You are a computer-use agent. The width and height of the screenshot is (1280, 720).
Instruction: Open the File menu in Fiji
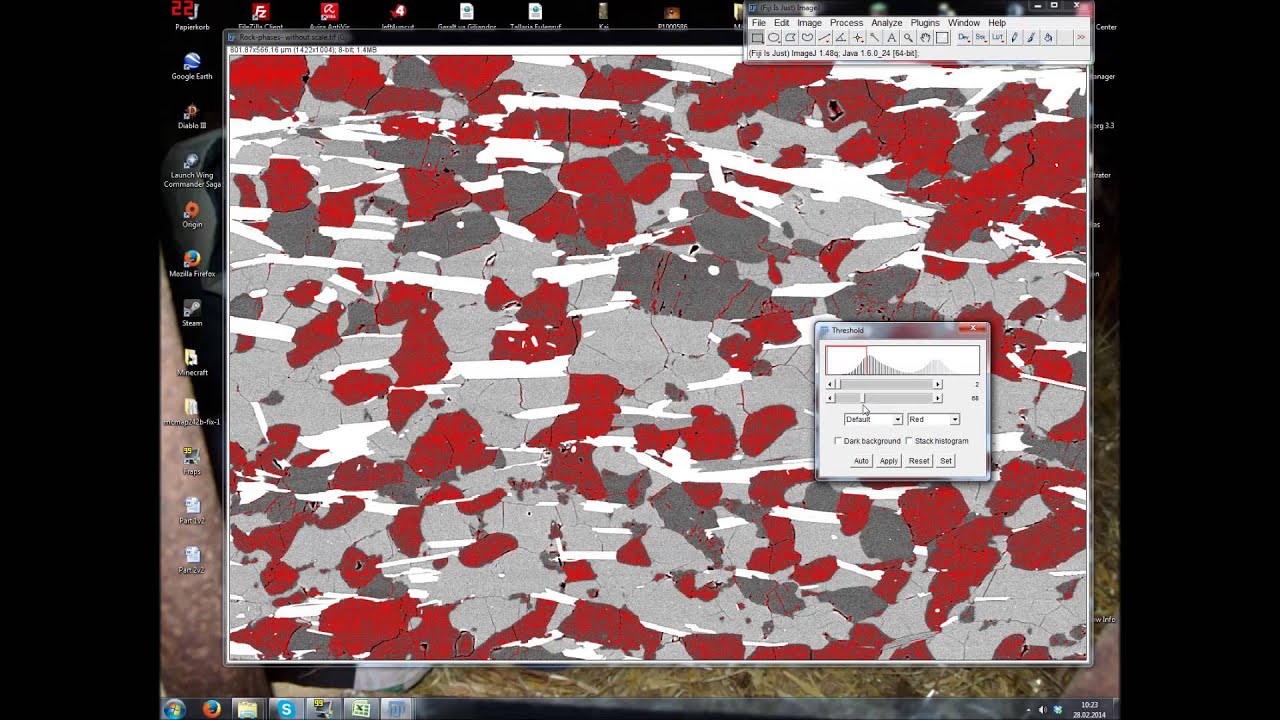click(759, 22)
